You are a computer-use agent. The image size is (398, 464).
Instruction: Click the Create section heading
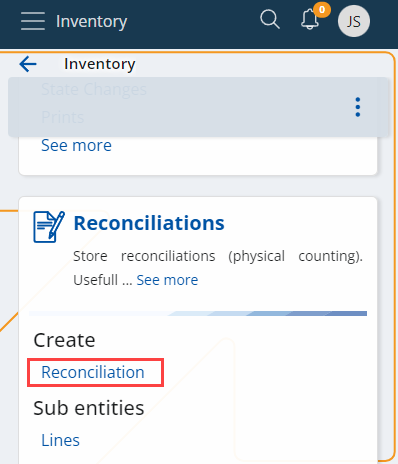coord(64,340)
